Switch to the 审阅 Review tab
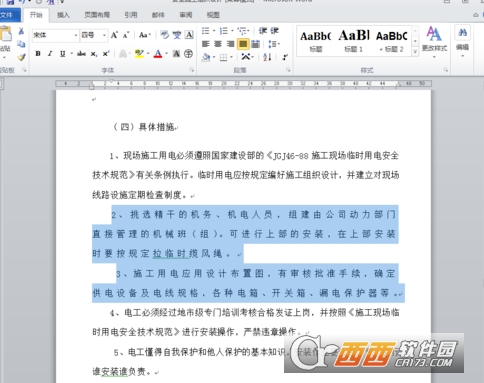Viewport: 484px width, 383px height. (186, 15)
